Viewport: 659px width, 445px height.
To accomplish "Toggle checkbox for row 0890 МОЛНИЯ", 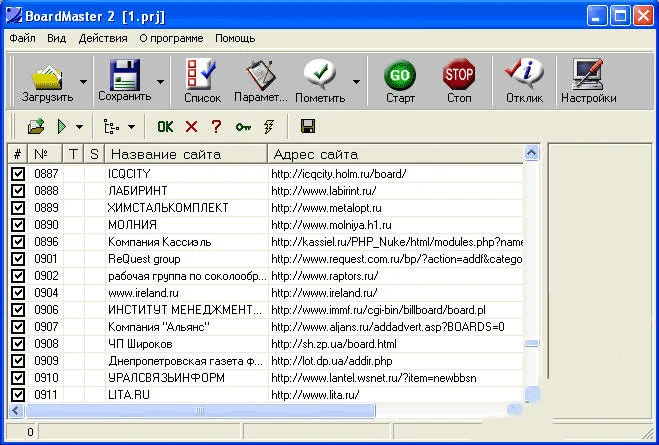I will click(x=18, y=225).
